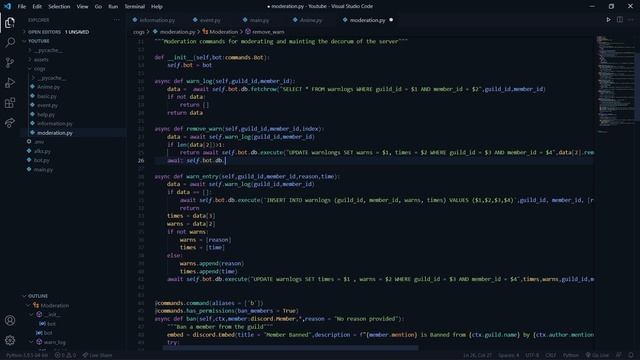Select moderation.py in the file tree

(x=54, y=133)
